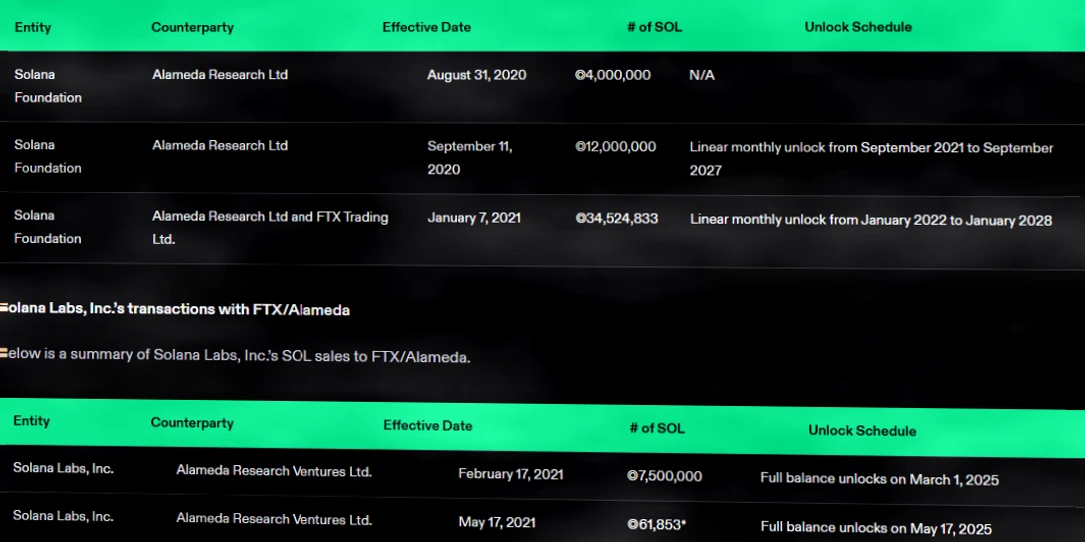Select the Effective Date header in the first table

[426, 27]
